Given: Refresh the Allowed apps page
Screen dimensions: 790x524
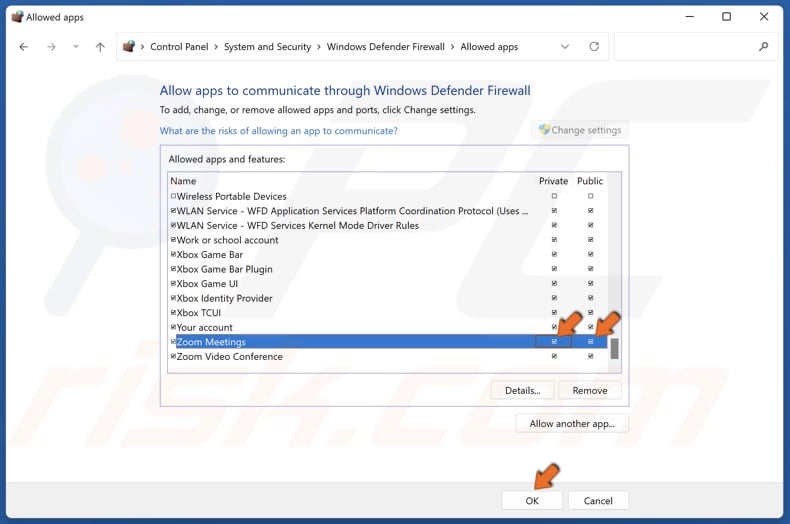Looking at the screenshot, I should coord(594,46).
